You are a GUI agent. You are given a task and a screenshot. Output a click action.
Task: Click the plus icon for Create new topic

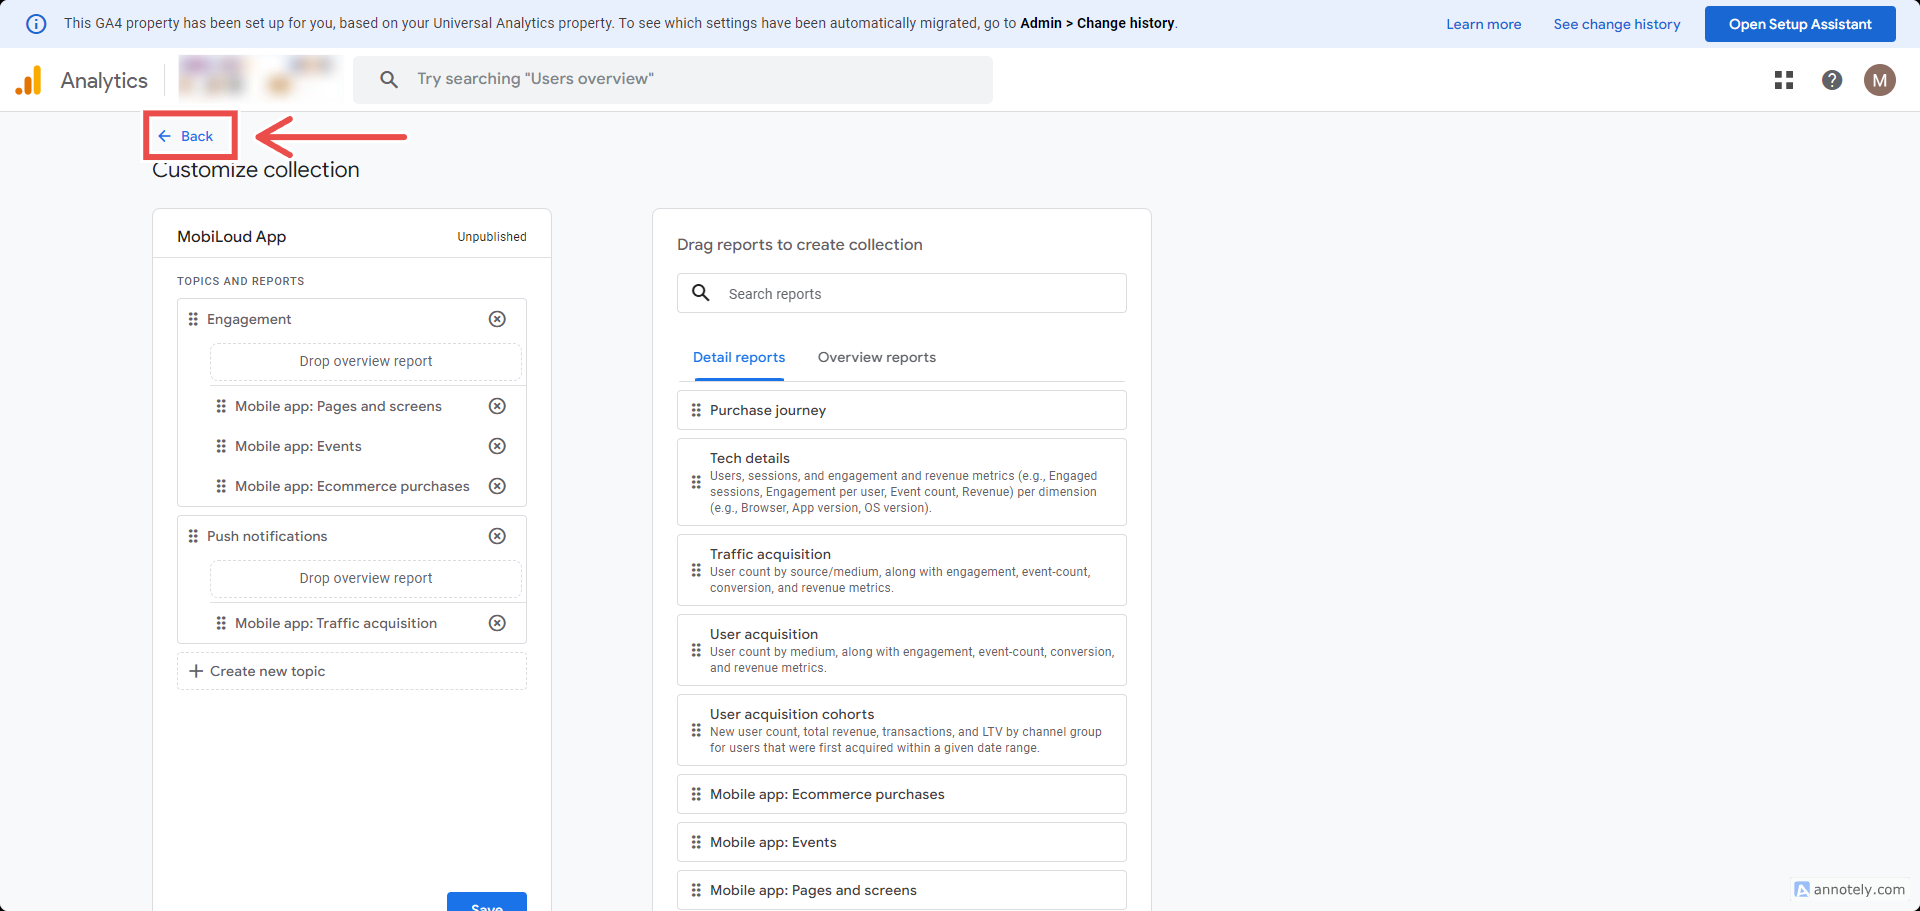[x=196, y=671]
